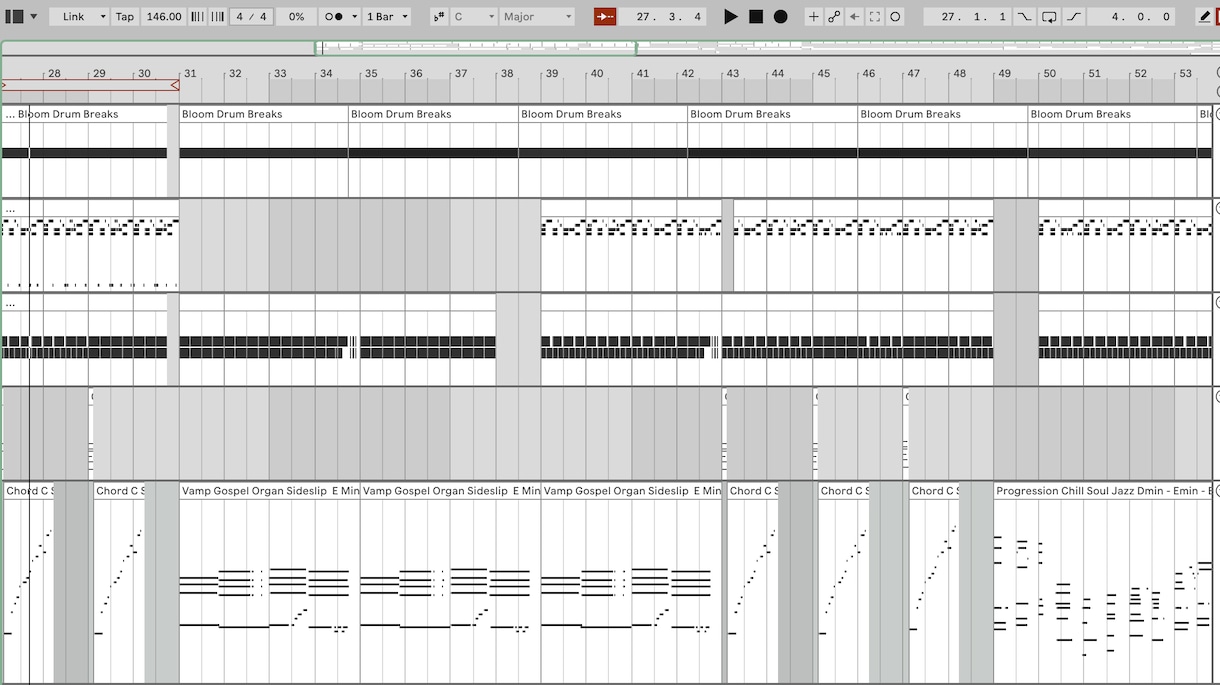
Task: Select Bloom Drum Breaks clip at bar 31
Action: pos(264,114)
